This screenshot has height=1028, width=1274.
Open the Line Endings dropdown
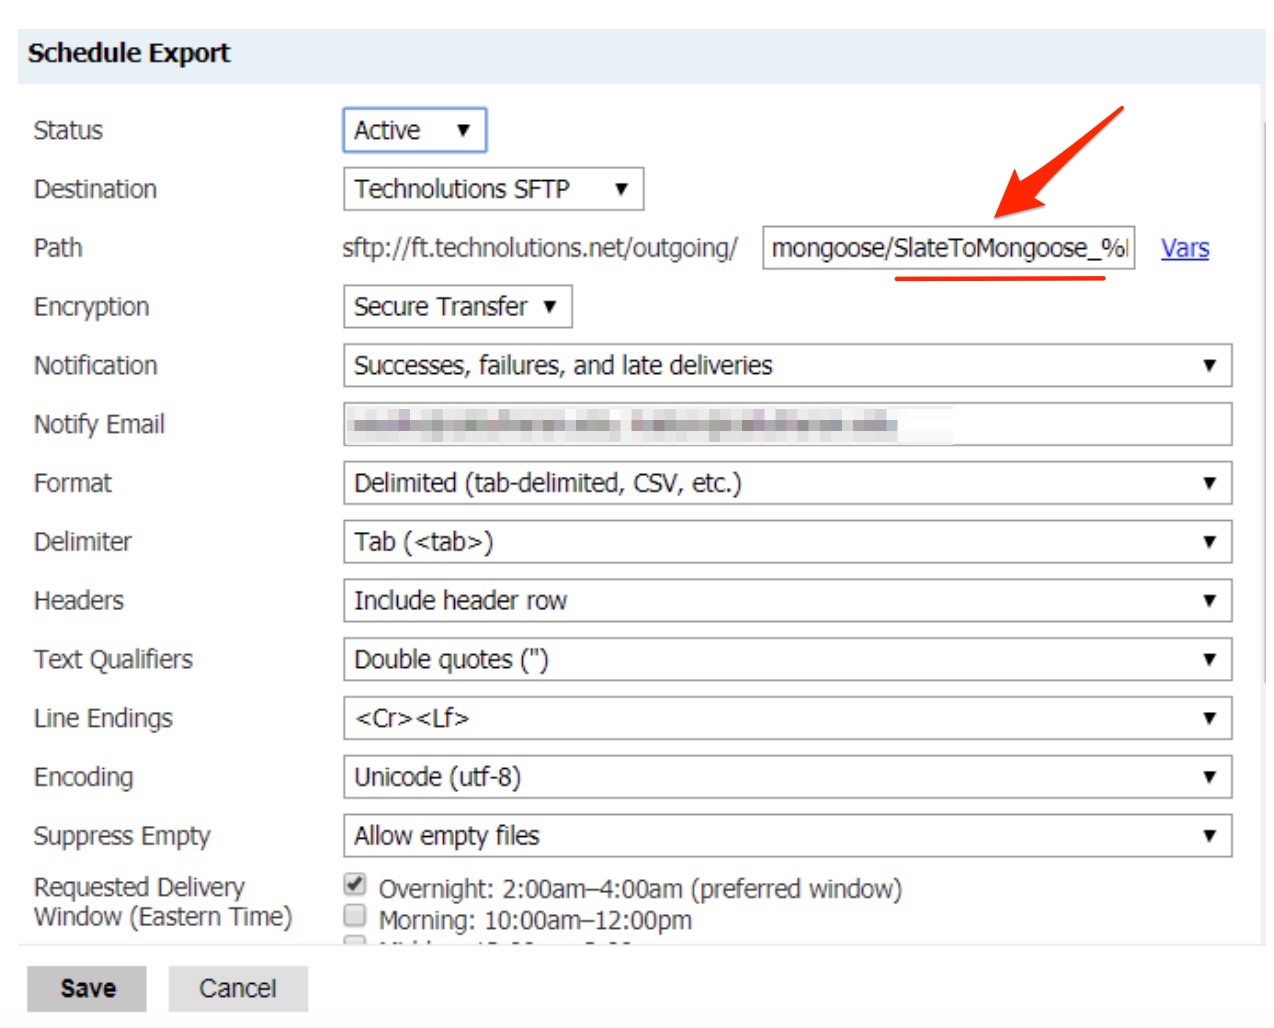[x=786, y=719]
